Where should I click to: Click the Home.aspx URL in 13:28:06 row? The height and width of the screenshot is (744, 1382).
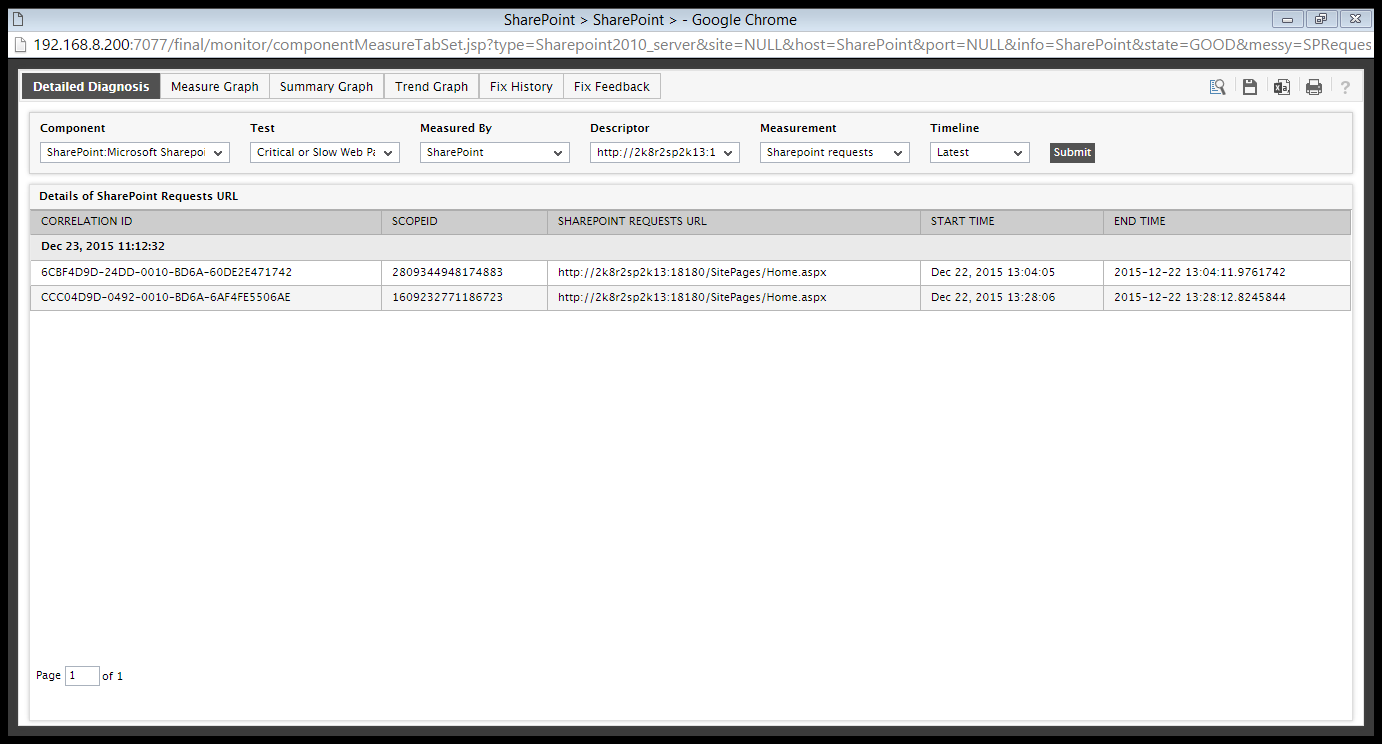click(x=692, y=298)
